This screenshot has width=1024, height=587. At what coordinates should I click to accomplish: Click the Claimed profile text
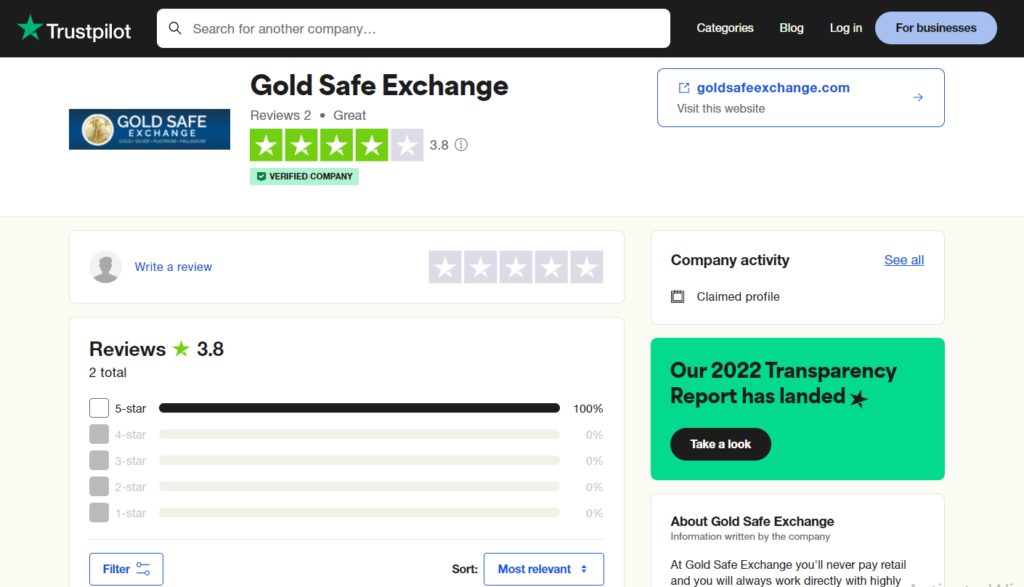(x=738, y=296)
